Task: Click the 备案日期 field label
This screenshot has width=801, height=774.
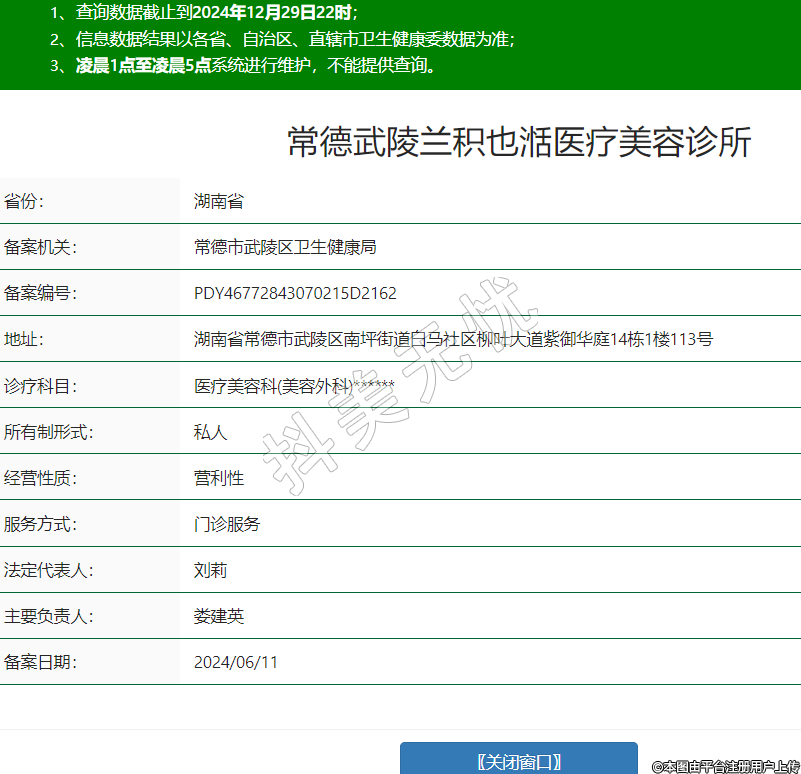Action: [40, 662]
